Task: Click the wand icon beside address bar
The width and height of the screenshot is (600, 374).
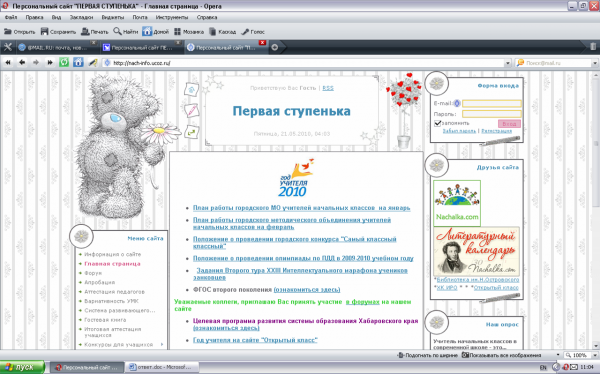Action: pyautogui.click(x=93, y=62)
